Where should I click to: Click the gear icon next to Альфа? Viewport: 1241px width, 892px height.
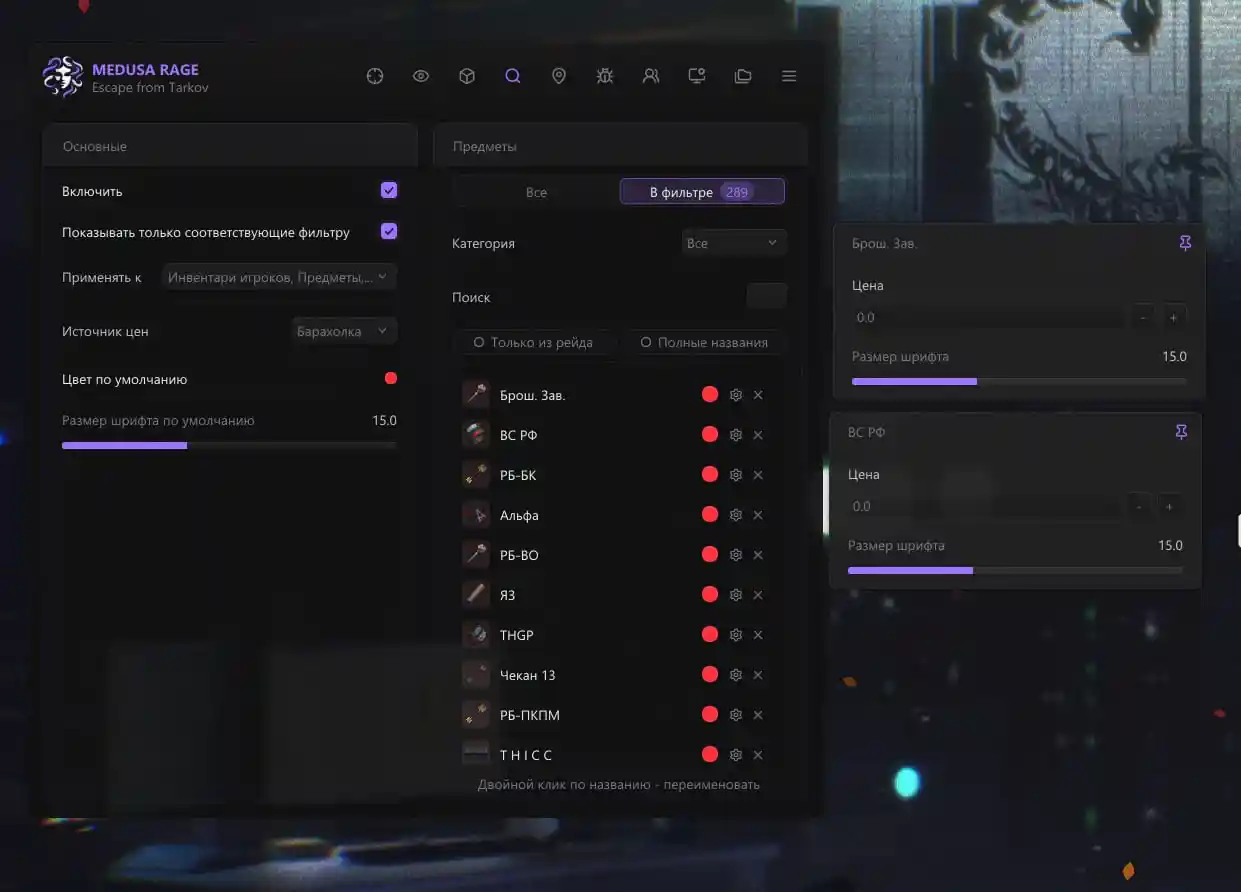[736, 515]
